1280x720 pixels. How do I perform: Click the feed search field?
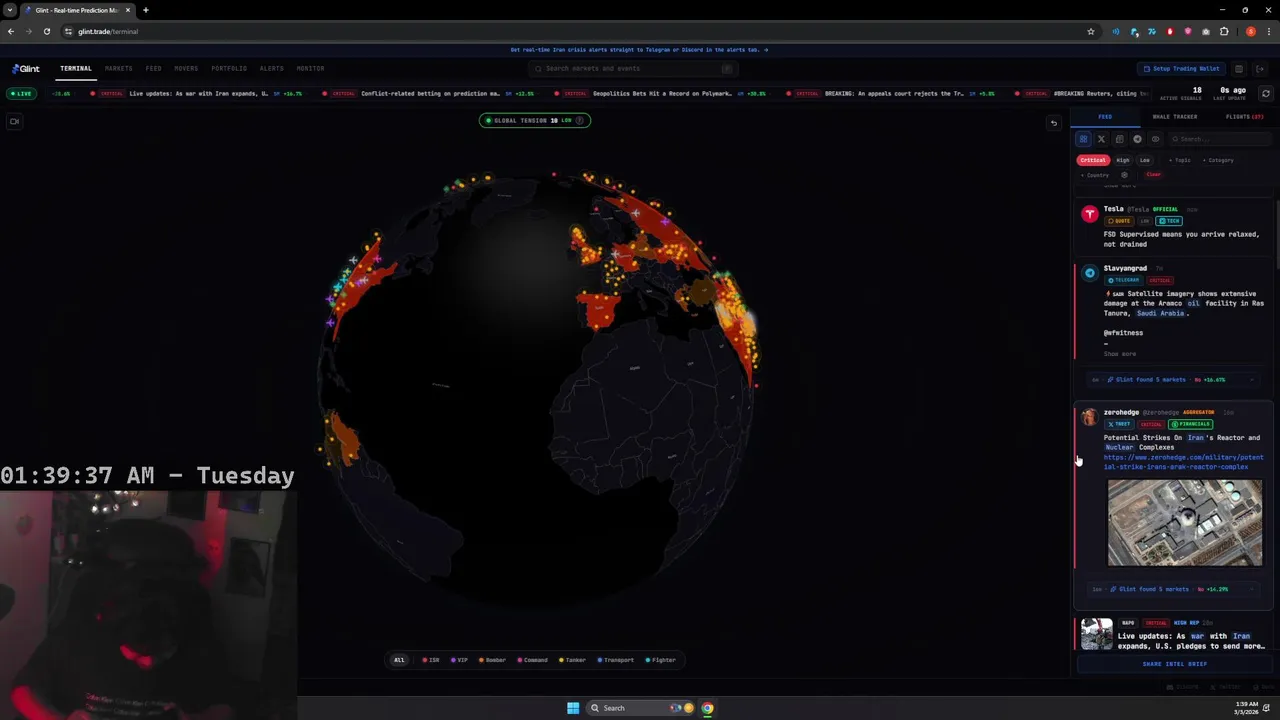click(x=1219, y=139)
